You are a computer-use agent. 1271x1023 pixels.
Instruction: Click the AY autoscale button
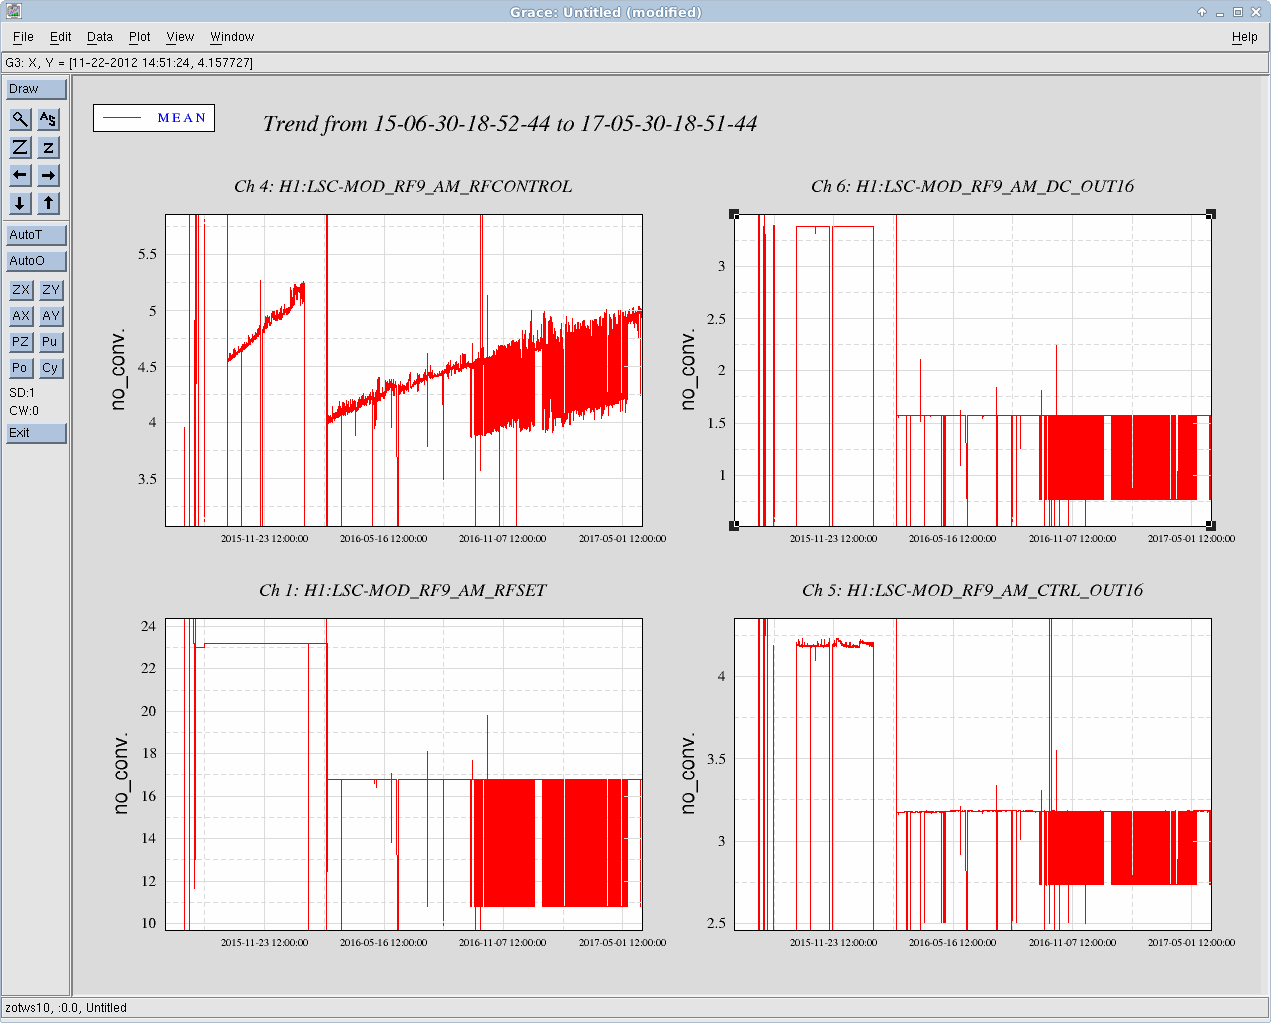coord(51,316)
